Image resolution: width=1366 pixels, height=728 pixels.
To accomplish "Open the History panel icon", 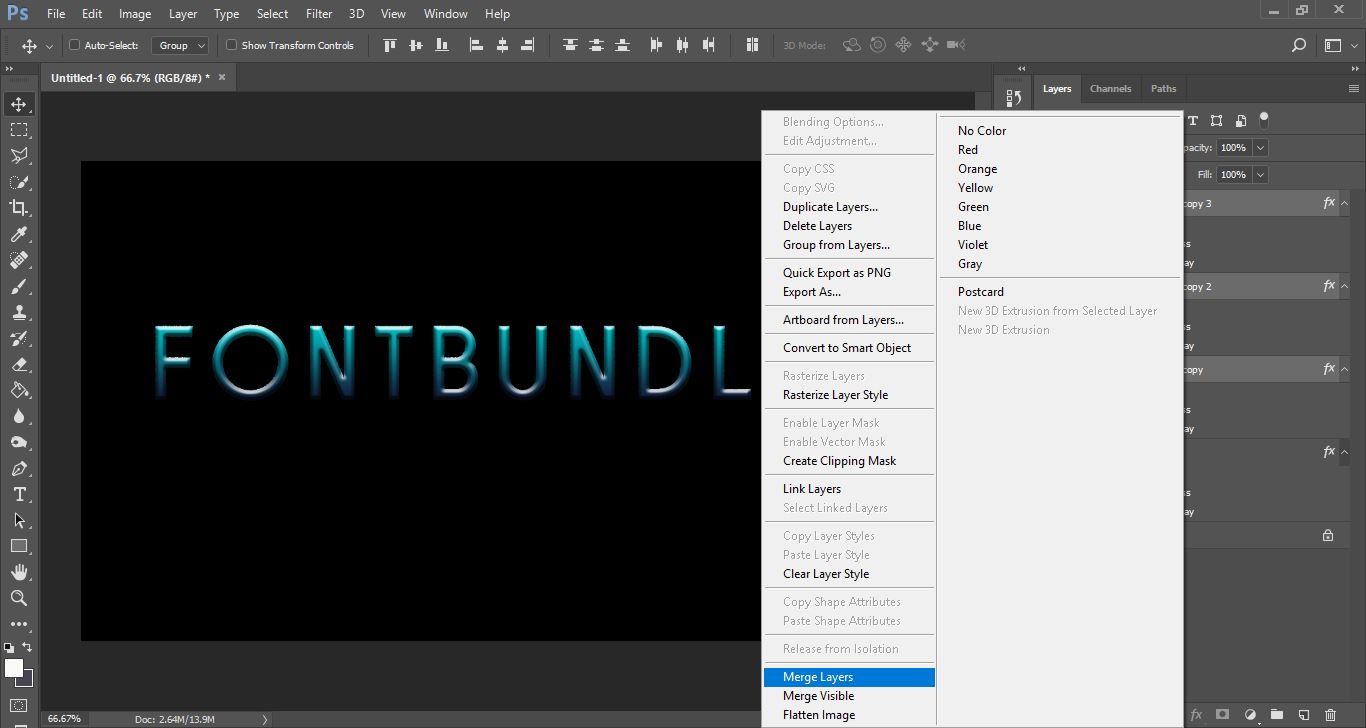I will point(1014,98).
